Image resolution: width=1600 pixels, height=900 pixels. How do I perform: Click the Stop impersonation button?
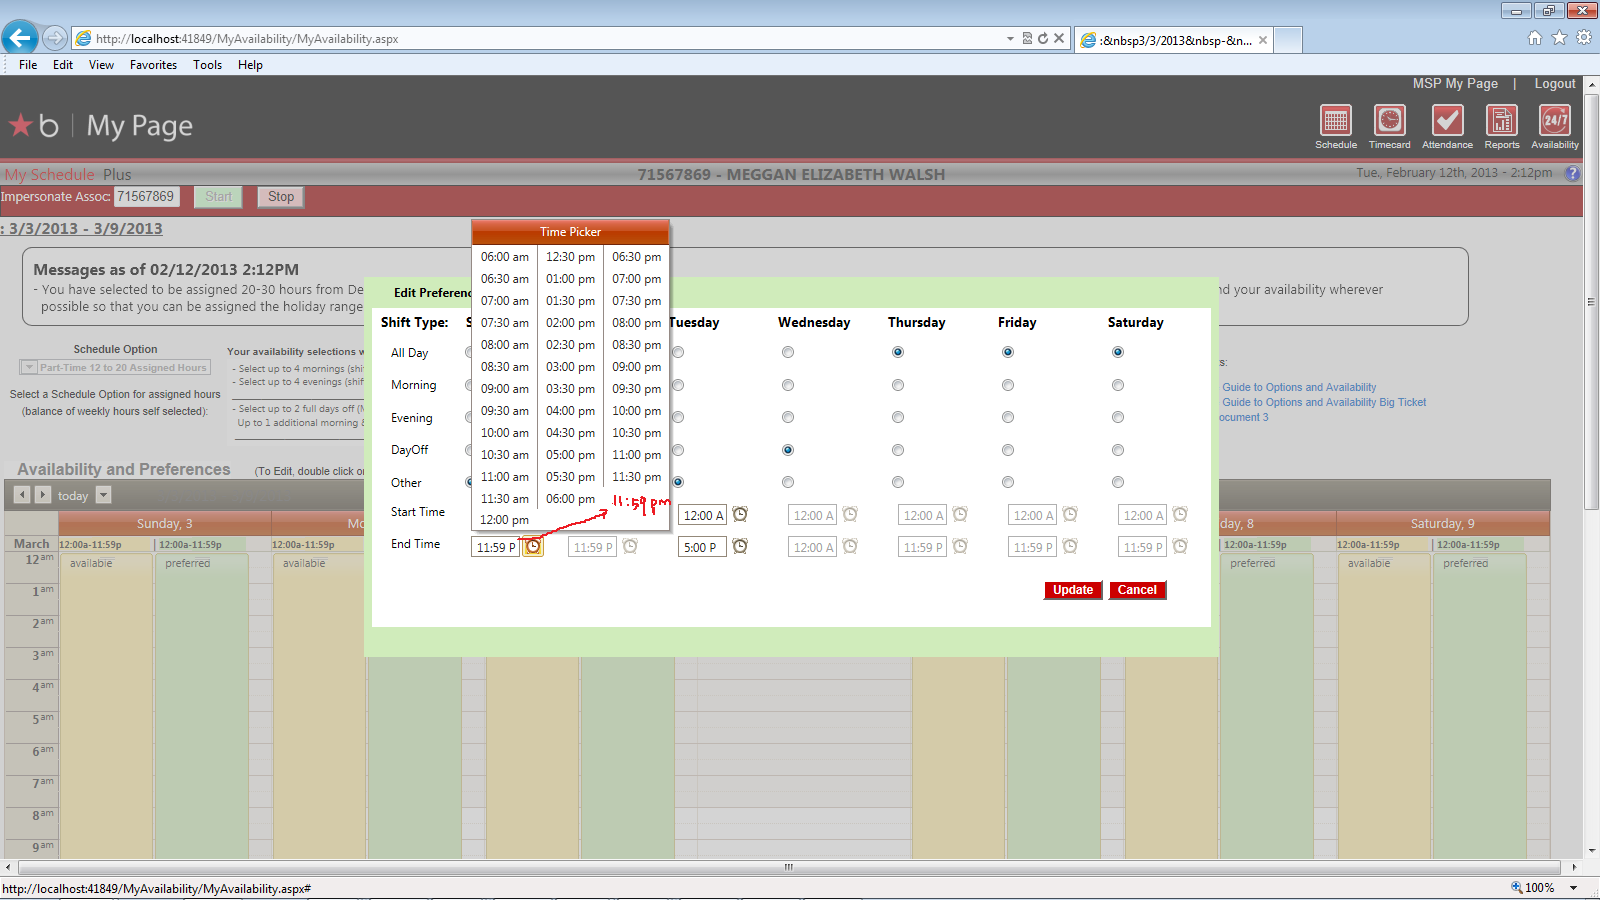[281, 197]
